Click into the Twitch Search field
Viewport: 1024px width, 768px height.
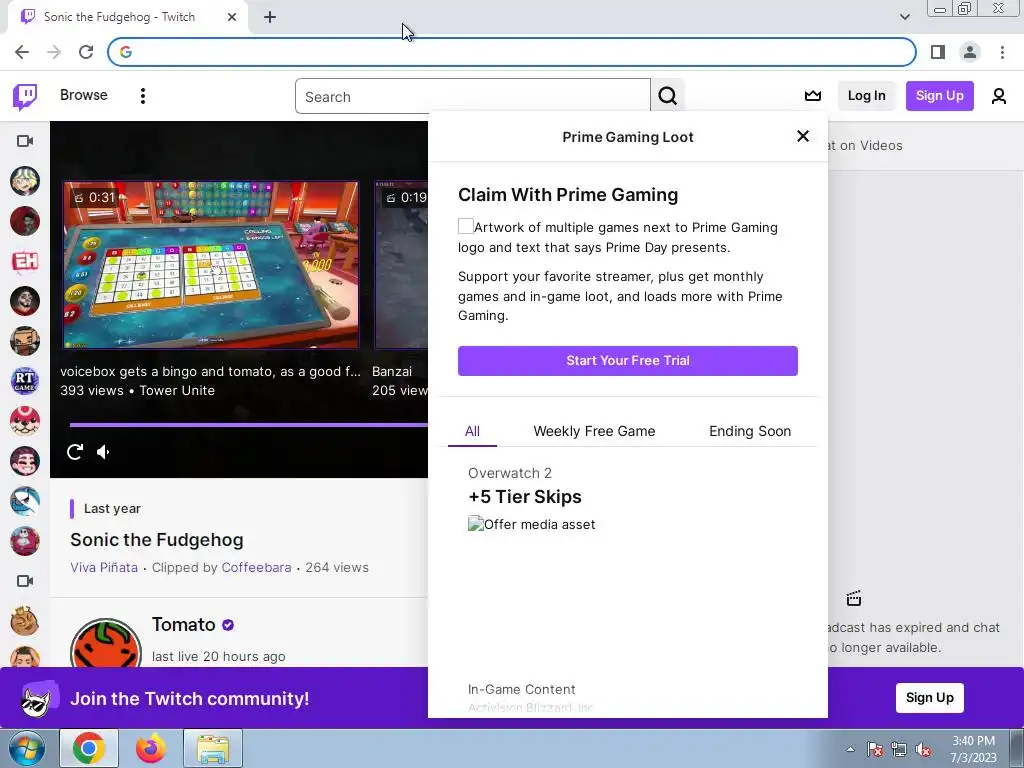(473, 97)
